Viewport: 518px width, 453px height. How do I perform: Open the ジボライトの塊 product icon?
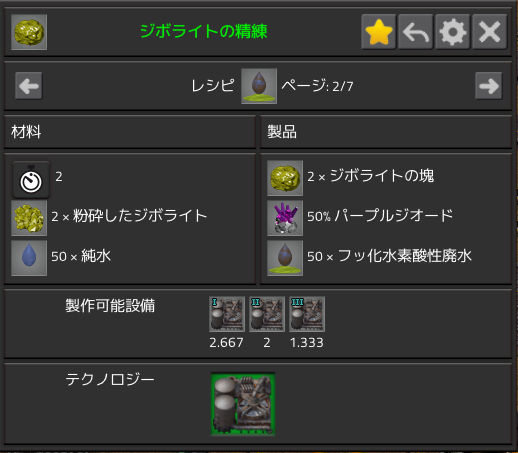pyautogui.click(x=285, y=178)
